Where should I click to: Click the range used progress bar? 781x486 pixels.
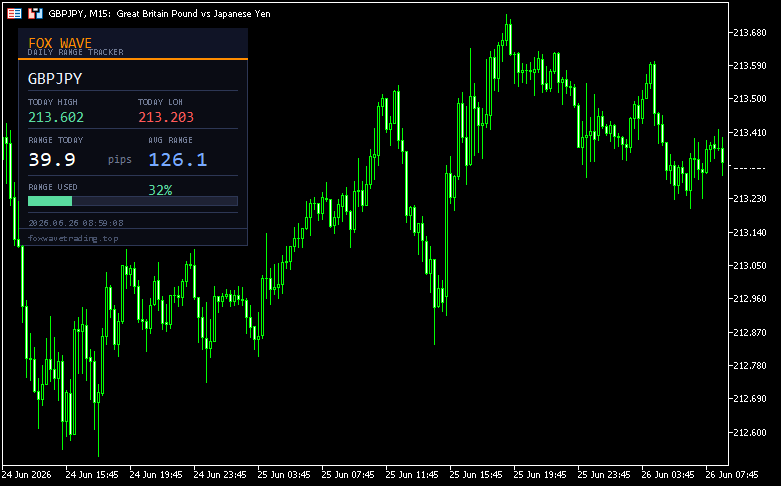click(x=133, y=201)
